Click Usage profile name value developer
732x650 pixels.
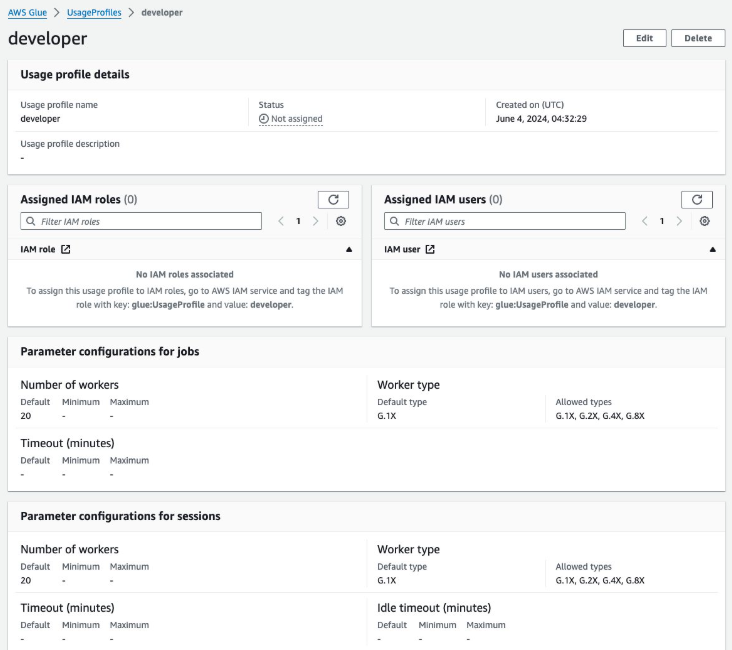(x=40, y=119)
